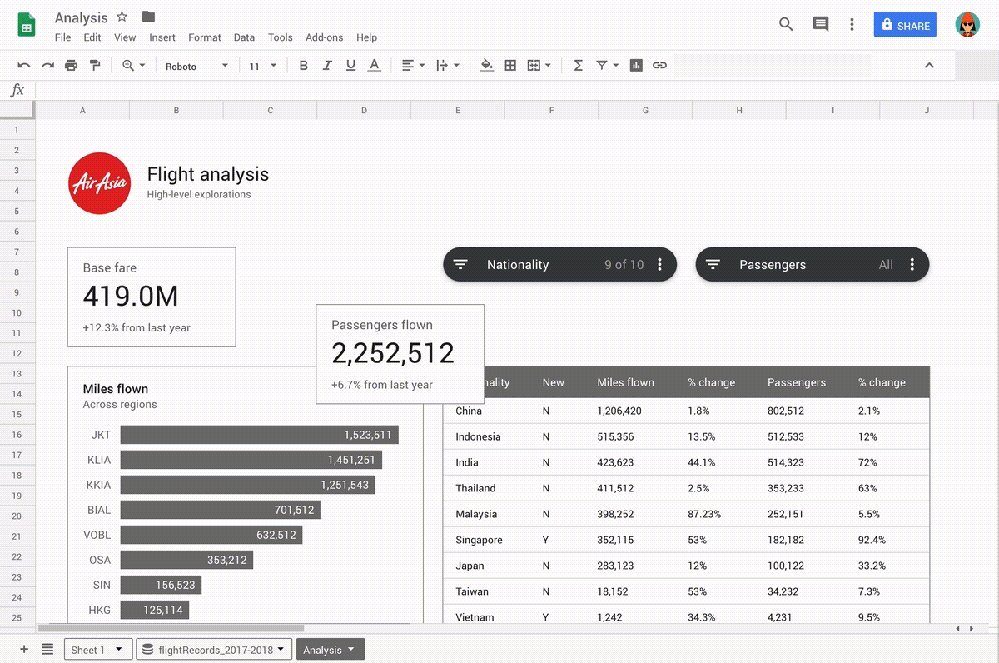
Task: Expand the Sheet 1 tab menu
Action: (117, 648)
